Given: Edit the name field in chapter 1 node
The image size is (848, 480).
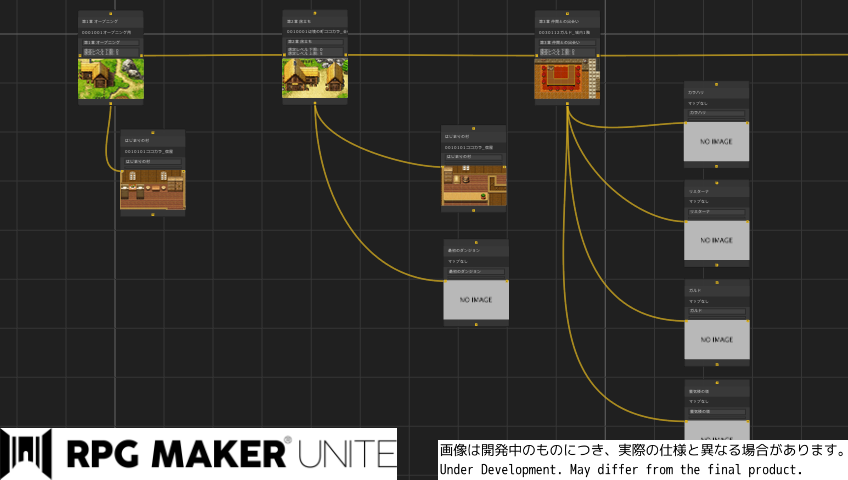Looking at the screenshot, I should [x=111, y=42].
